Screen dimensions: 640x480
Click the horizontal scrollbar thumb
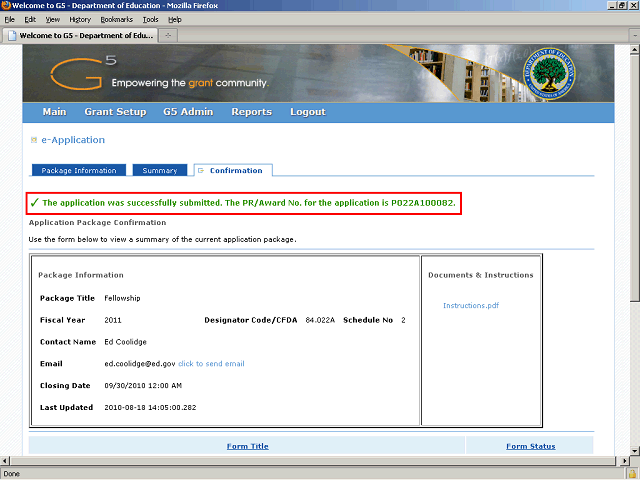[313, 461]
